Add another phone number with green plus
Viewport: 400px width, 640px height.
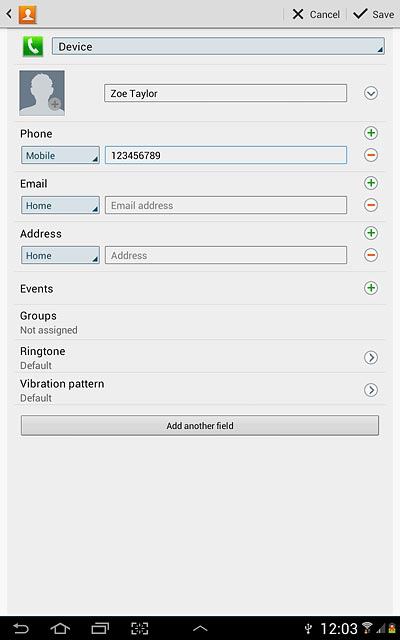point(371,133)
